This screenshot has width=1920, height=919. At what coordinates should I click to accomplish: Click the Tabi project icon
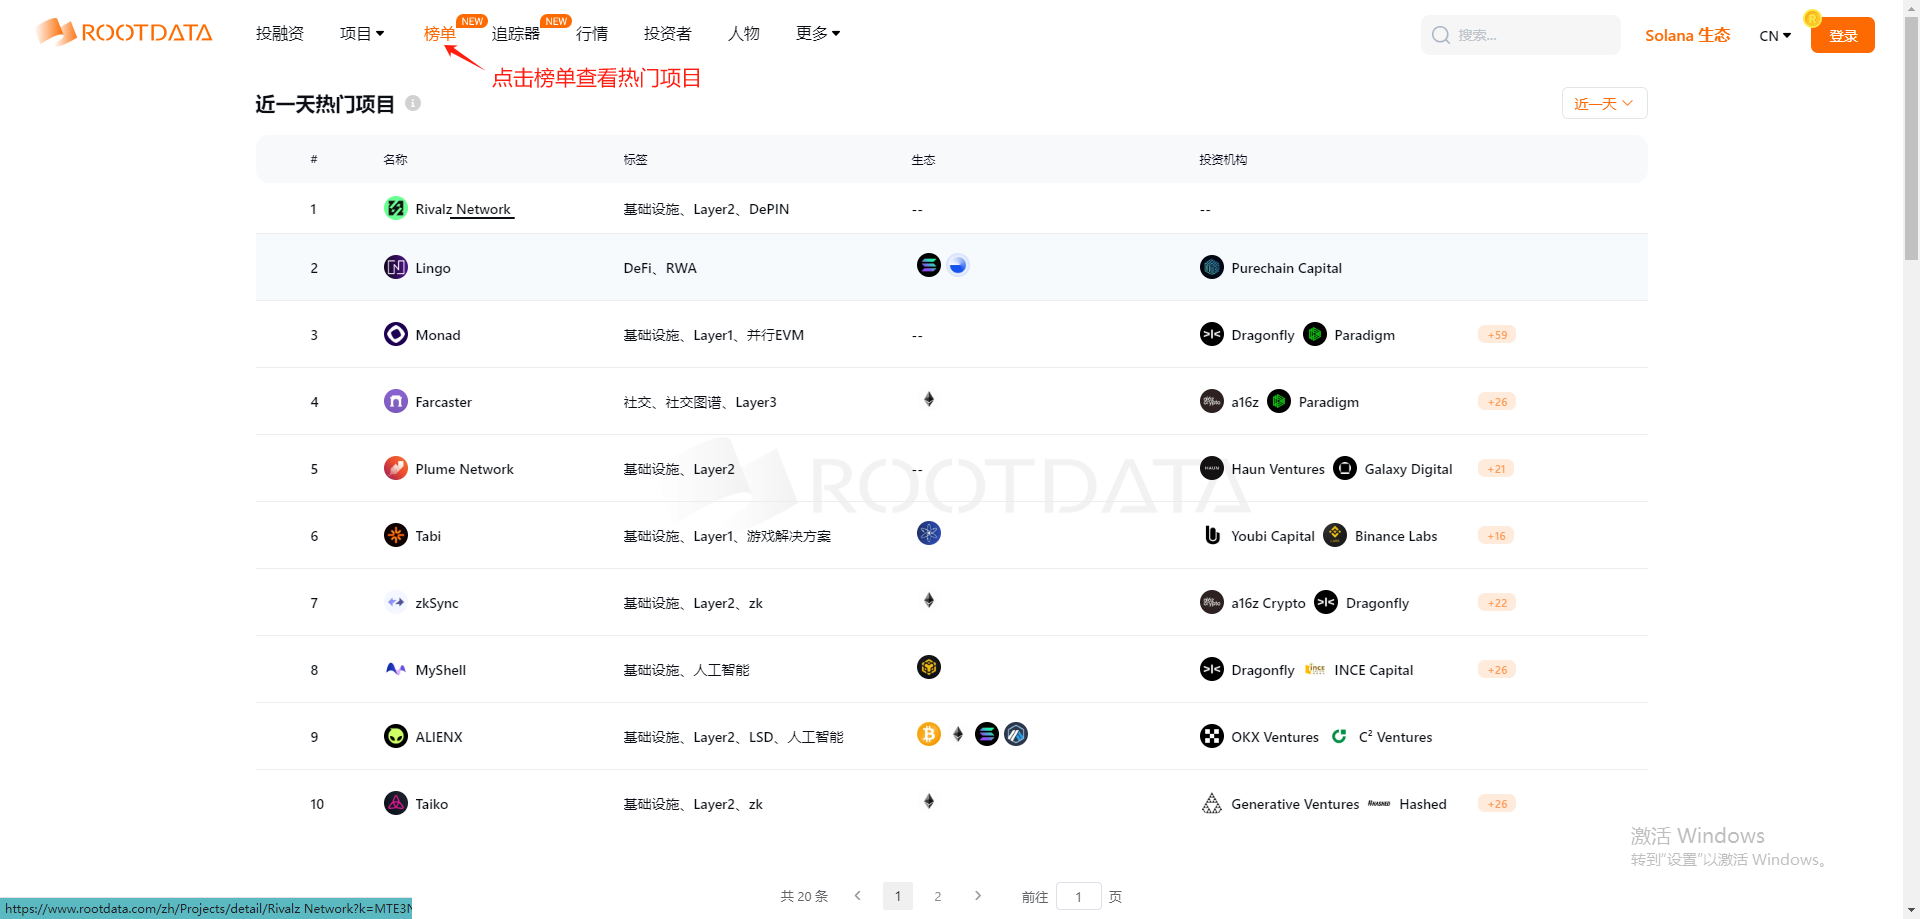pyautogui.click(x=396, y=535)
